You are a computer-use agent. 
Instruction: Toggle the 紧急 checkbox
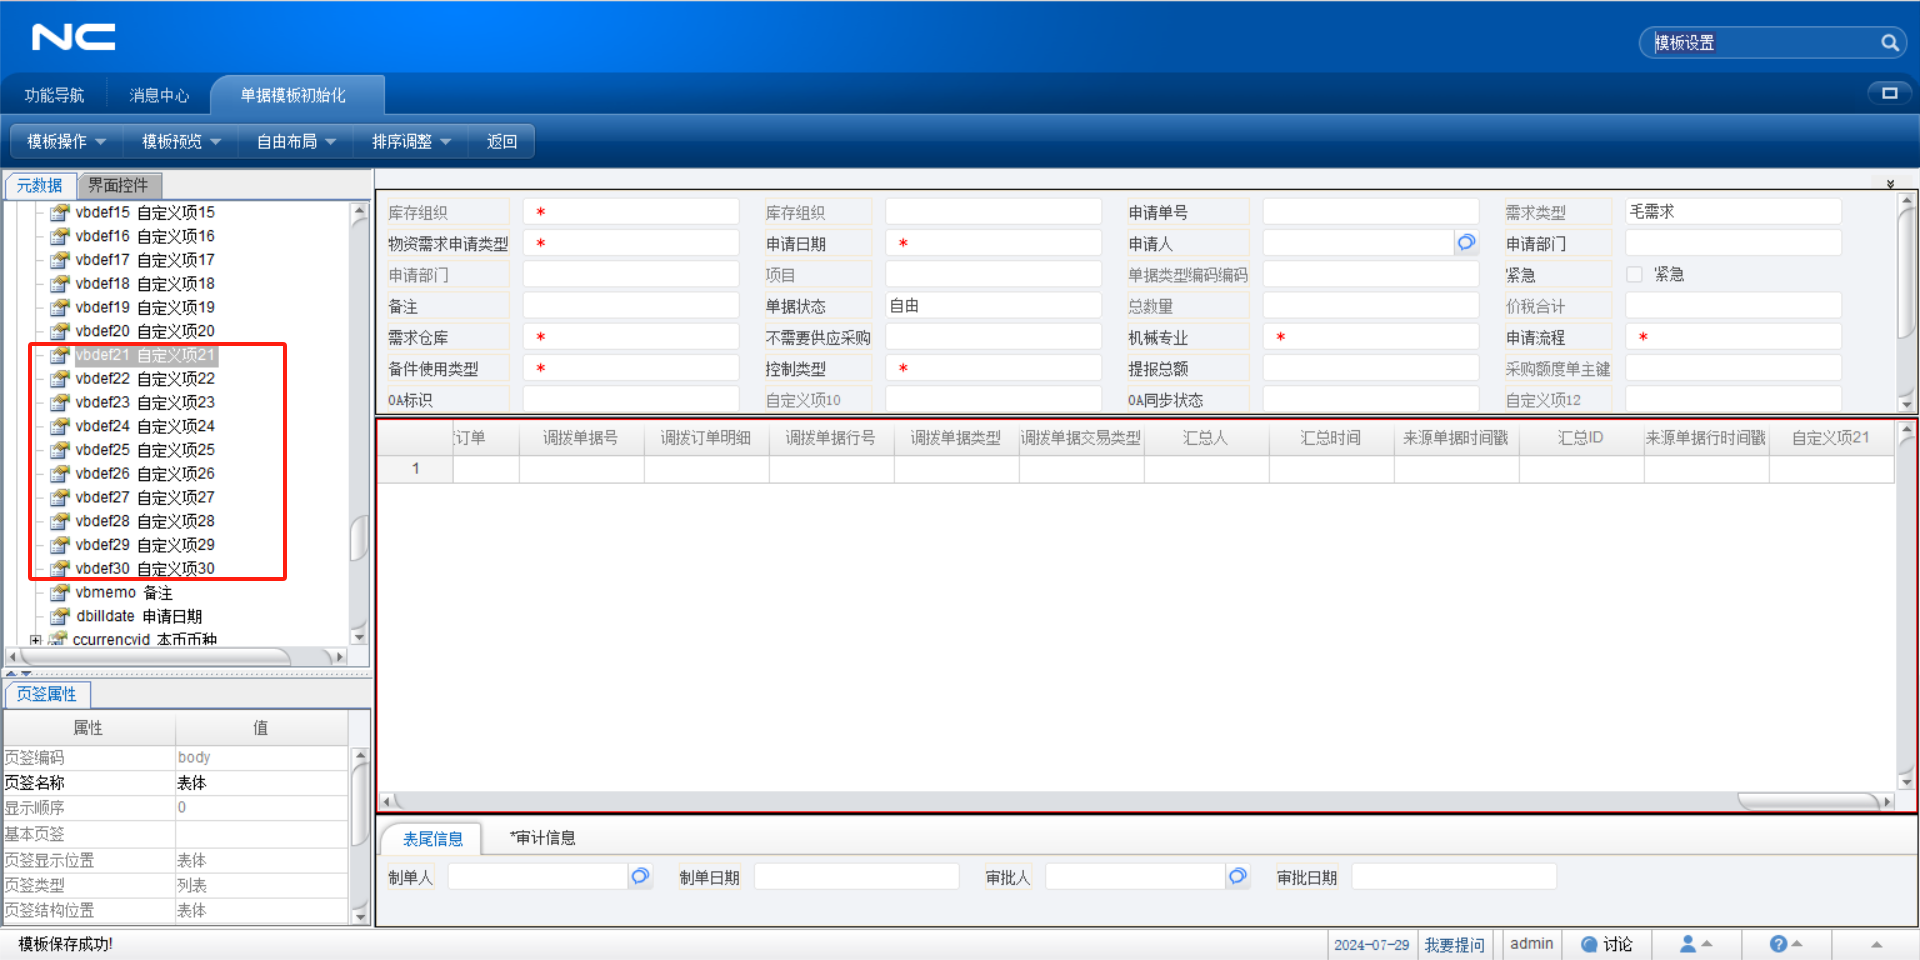(x=1634, y=274)
